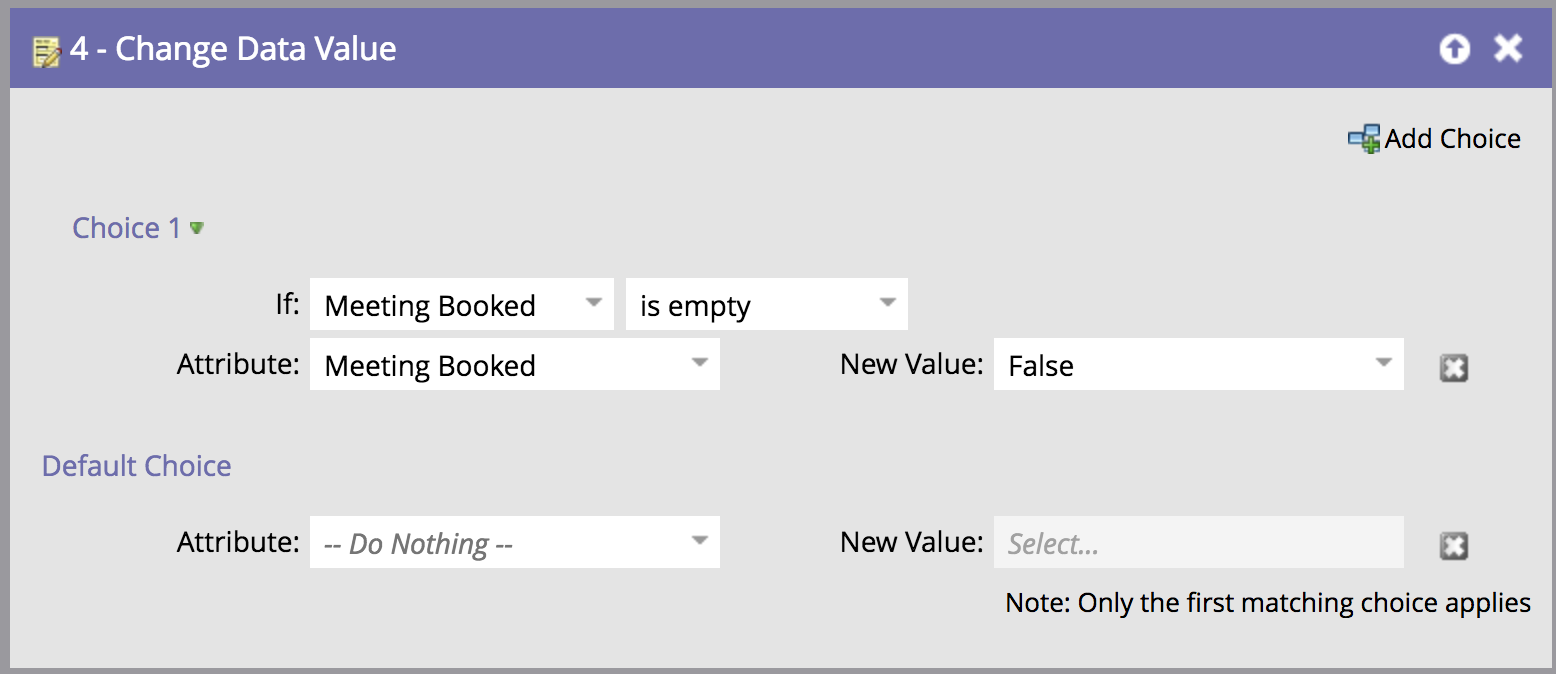Click the Change Data Value notepad icon
The height and width of the screenshot is (674, 1556).
coord(46,51)
